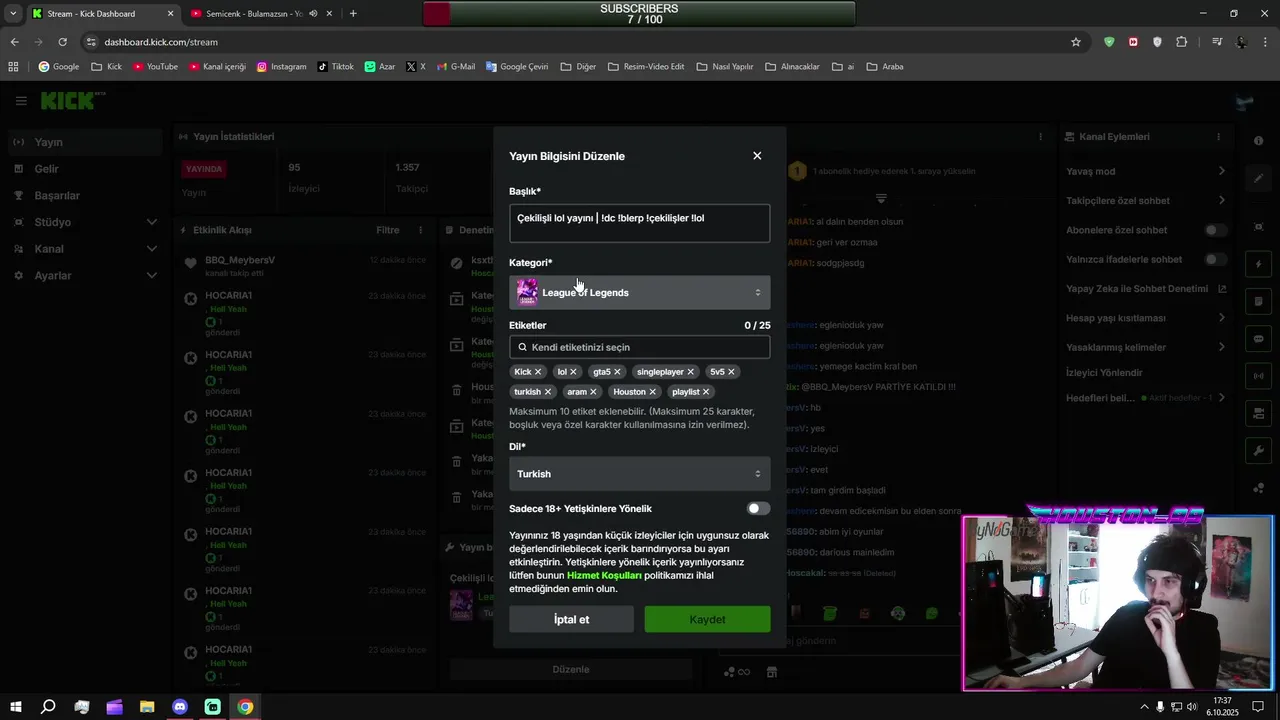Reload the page
Image resolution: width=1280 pixels, height=720 pixels.
(x=62, y=42)
